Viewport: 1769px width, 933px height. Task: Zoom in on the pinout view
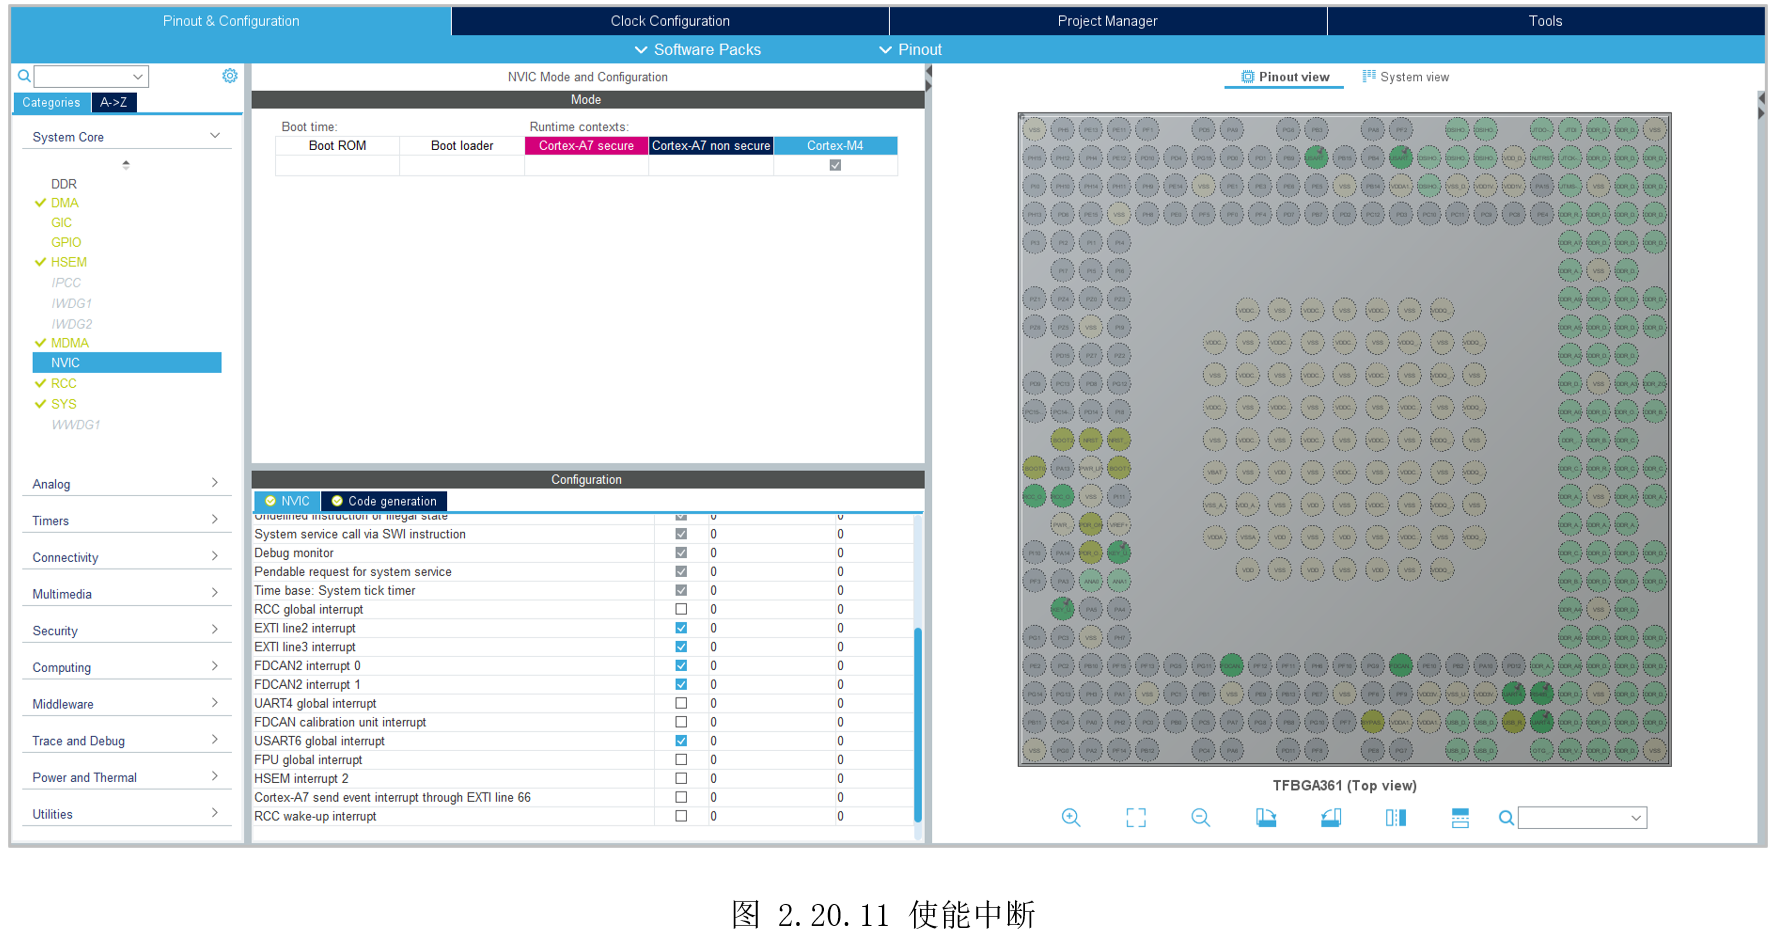point(1070,818)
